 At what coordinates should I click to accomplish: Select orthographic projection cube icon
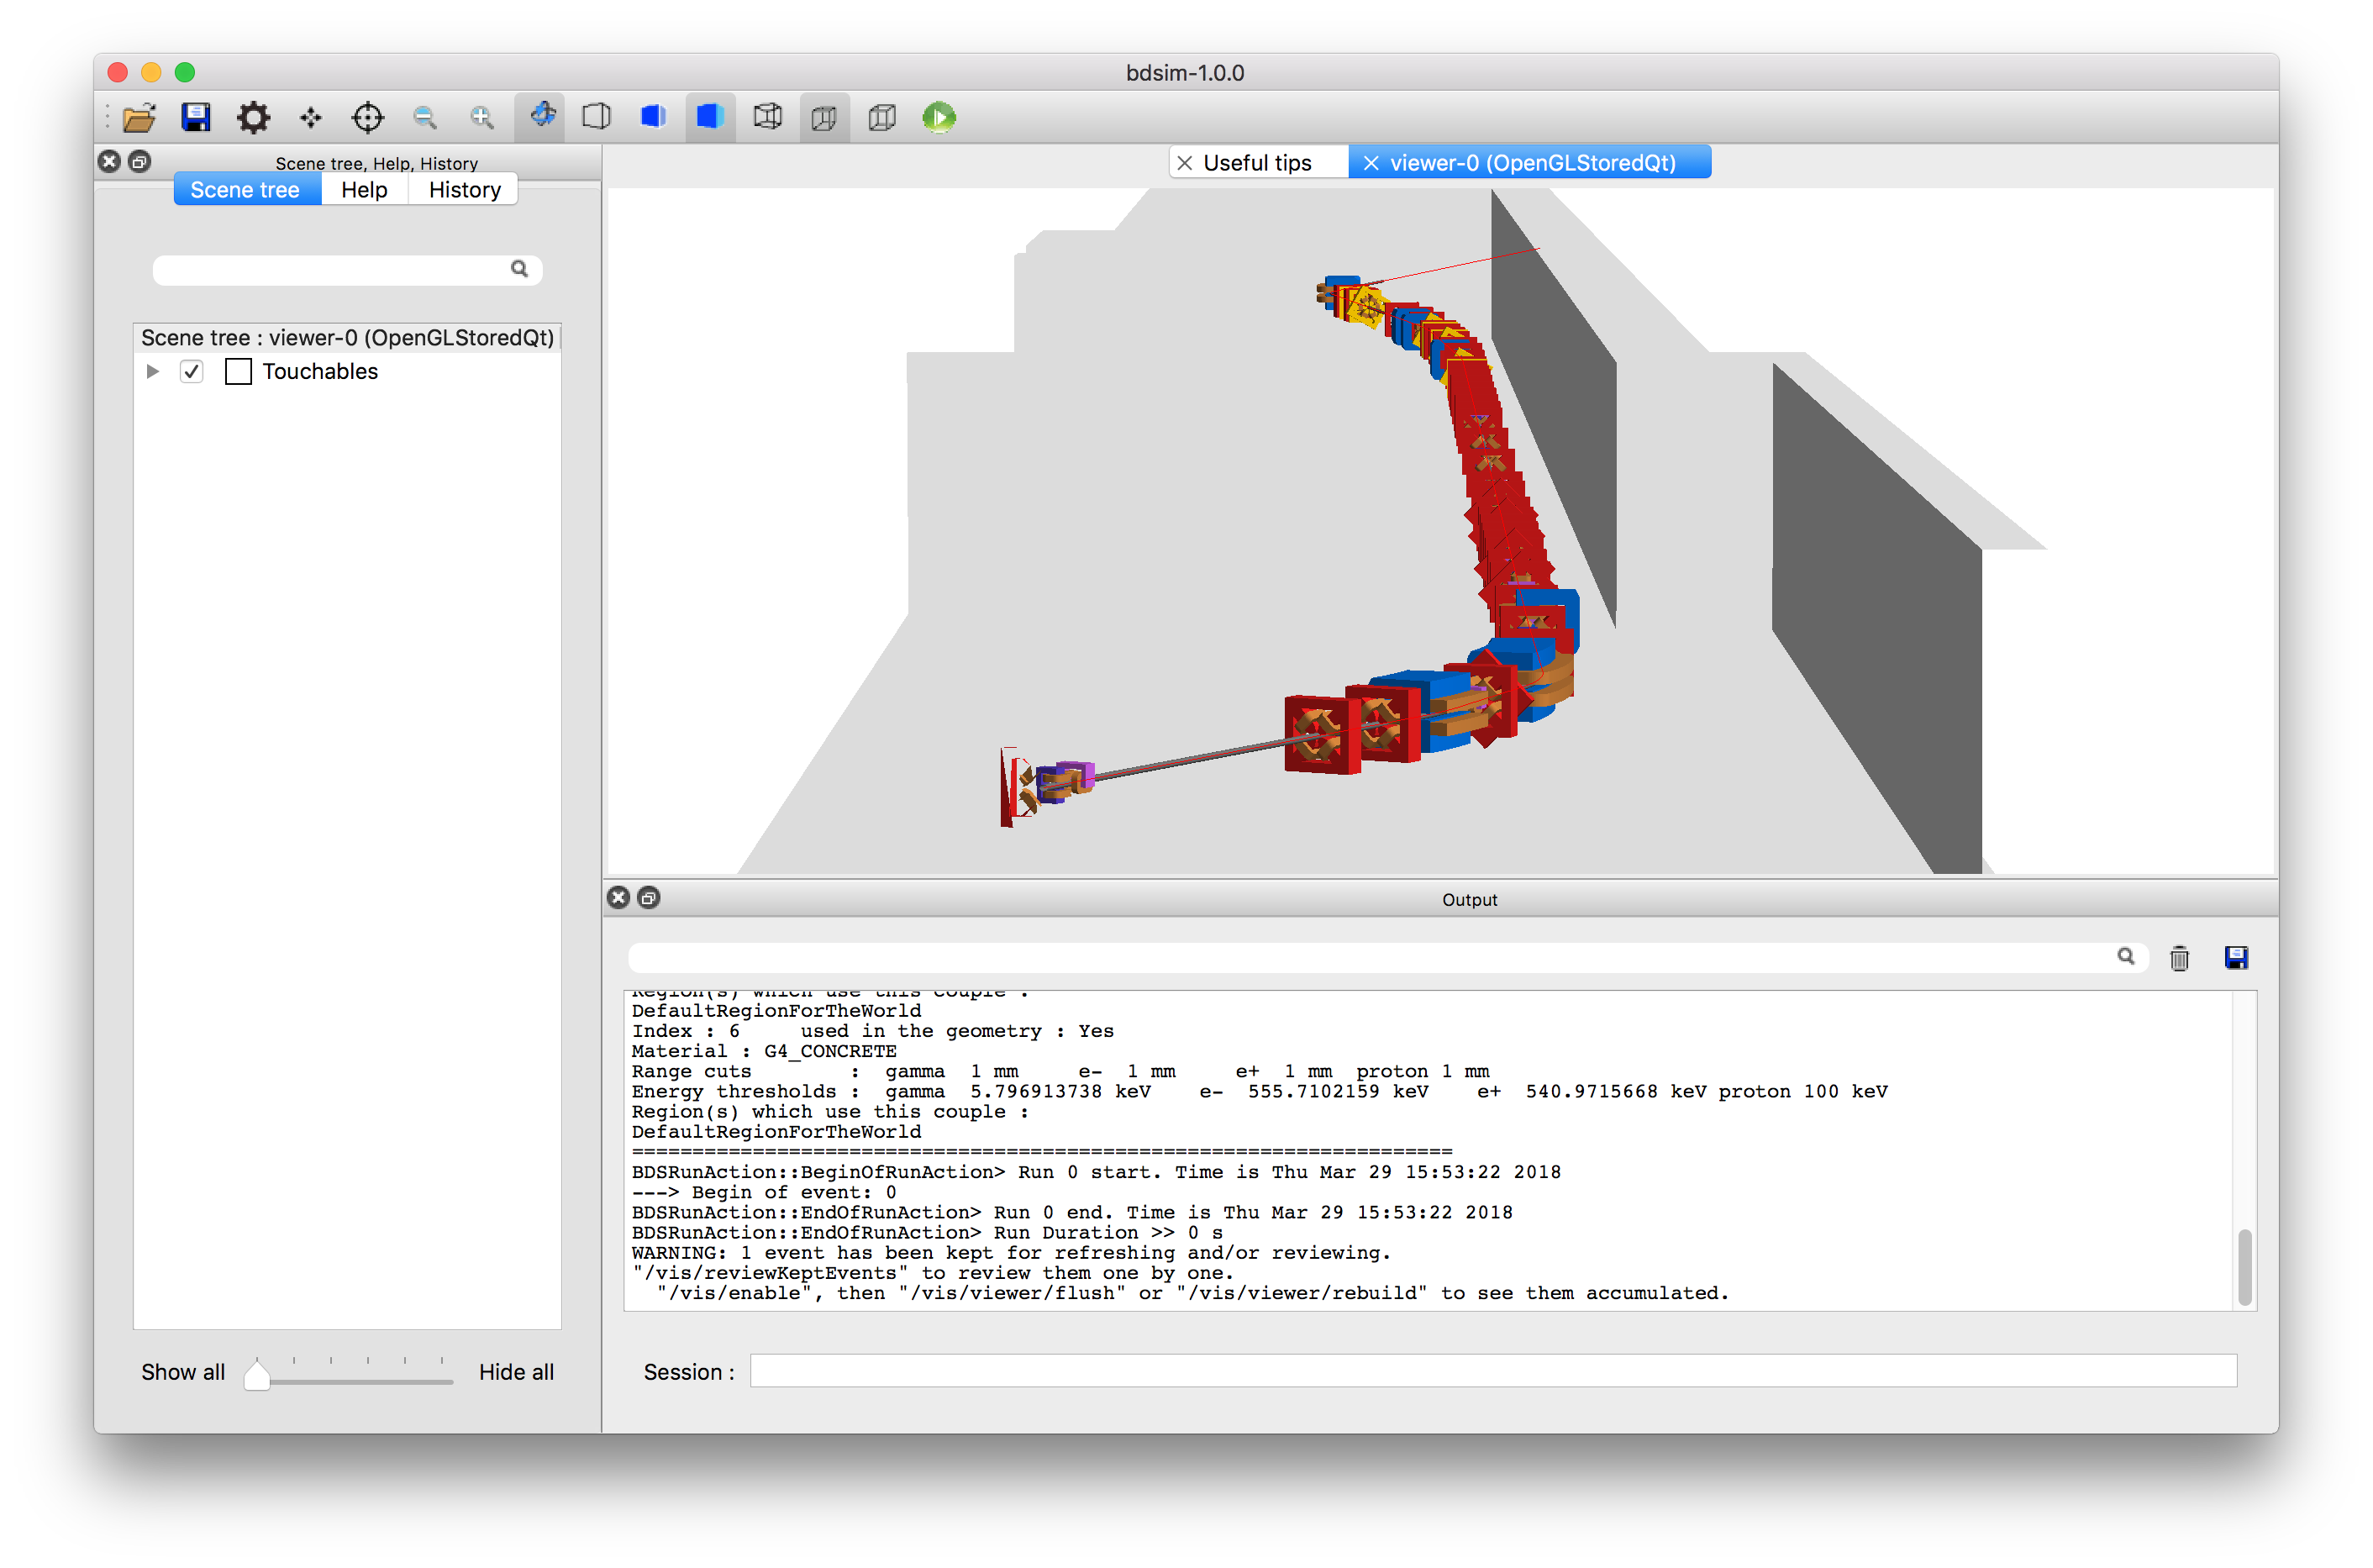click(882, 118)
